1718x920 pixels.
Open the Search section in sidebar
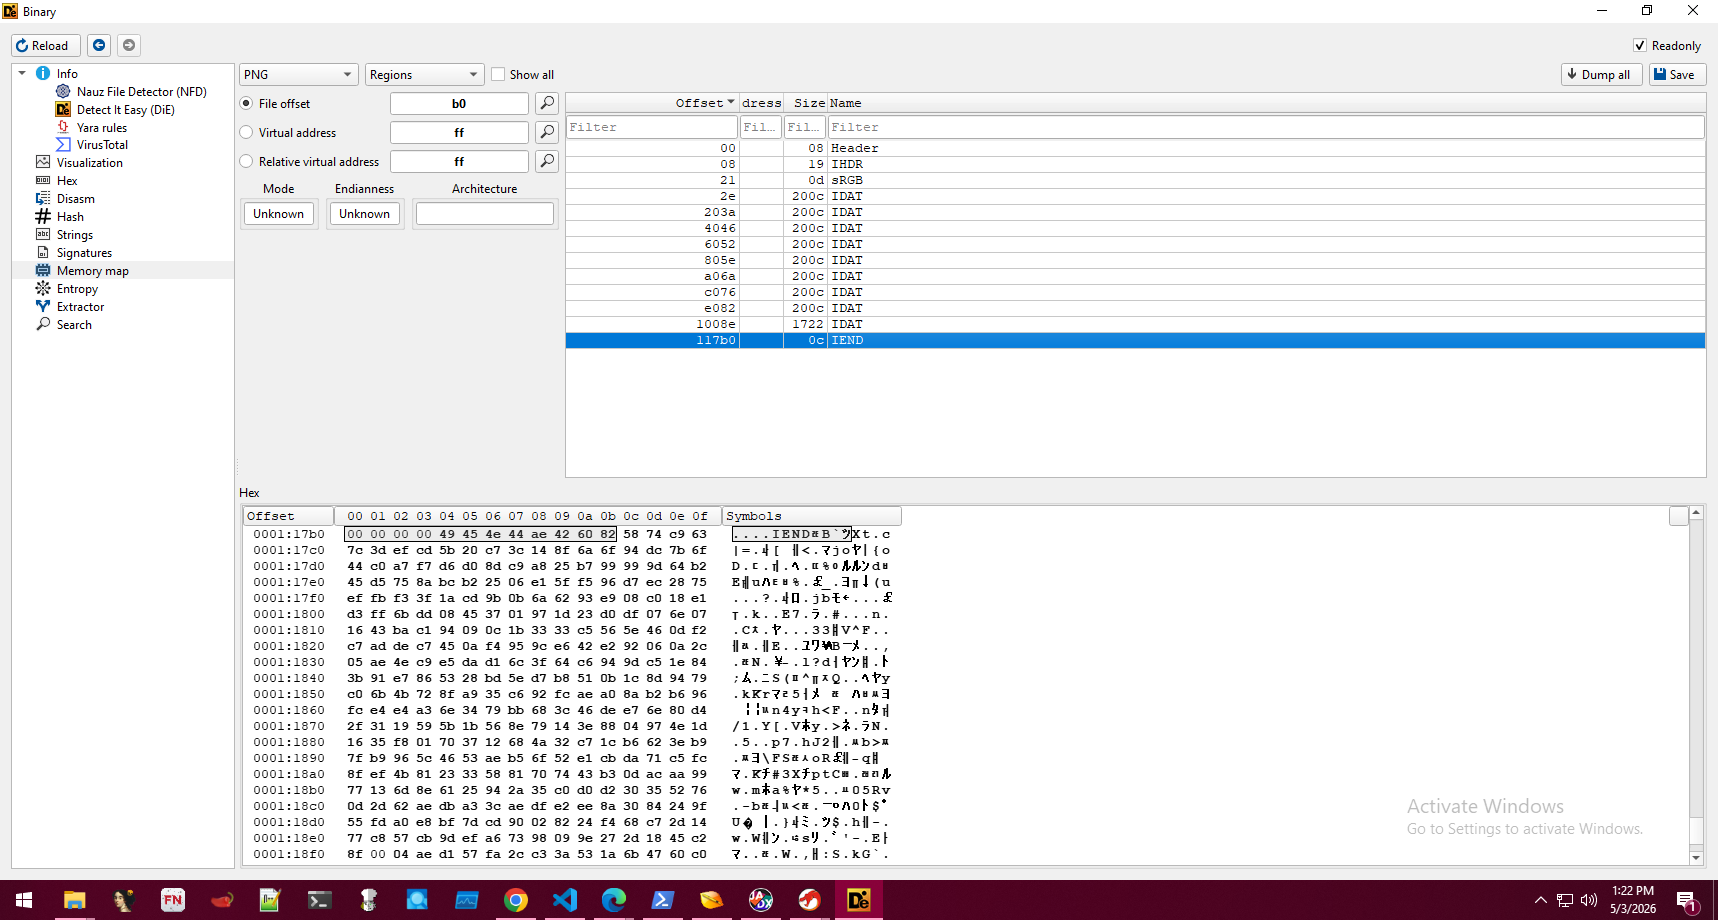74,325
